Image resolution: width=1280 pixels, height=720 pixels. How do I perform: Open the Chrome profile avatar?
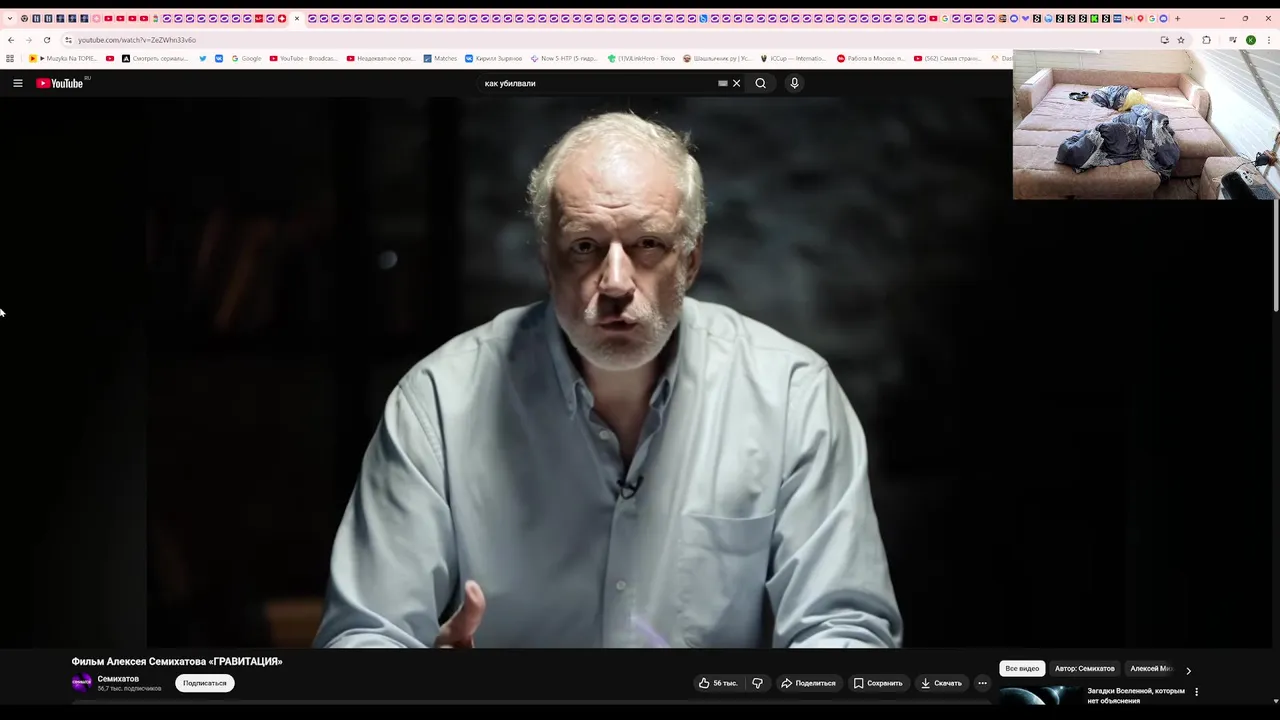[1250, 40]
